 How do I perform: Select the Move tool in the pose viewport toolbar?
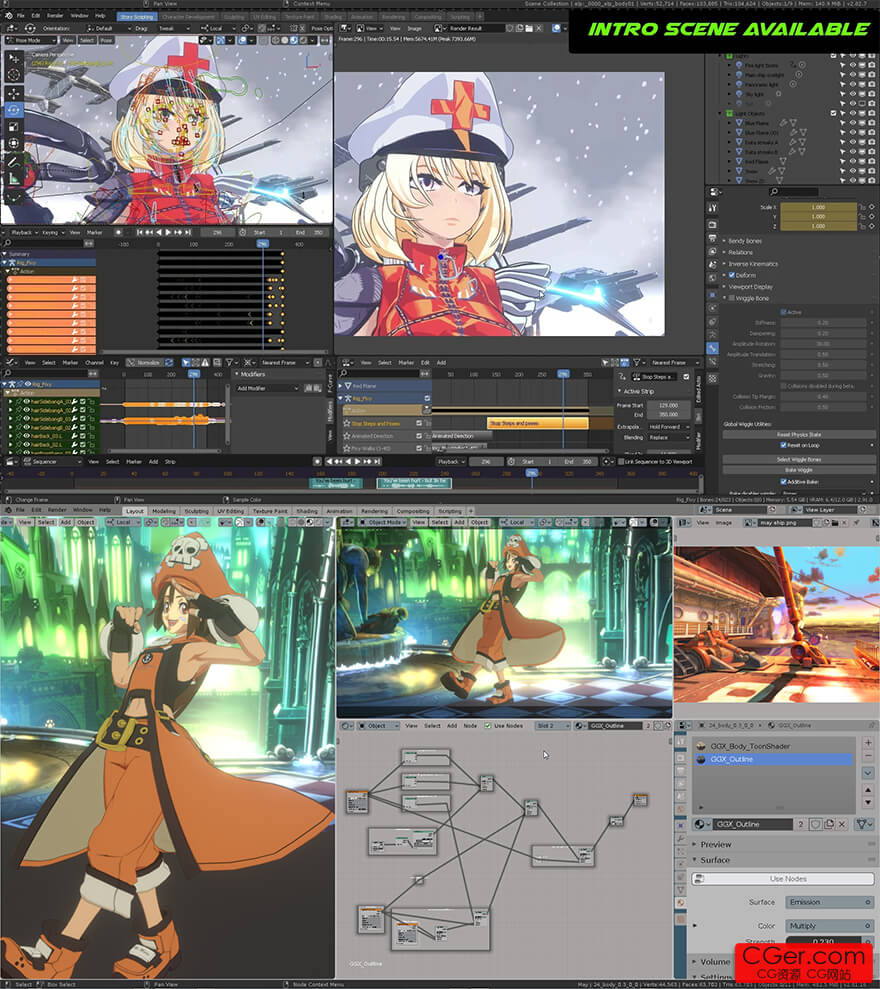tap(13, 93)
